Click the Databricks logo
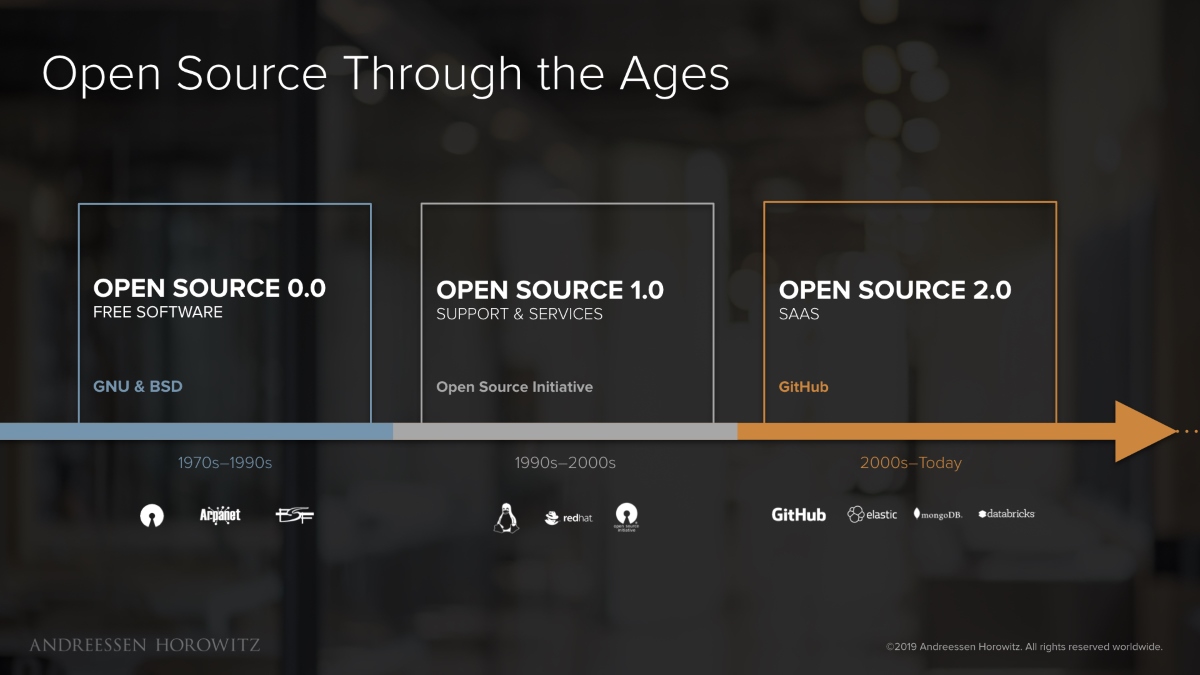The width and height of the screenshot is (1200, 675). coord(1006,514)
